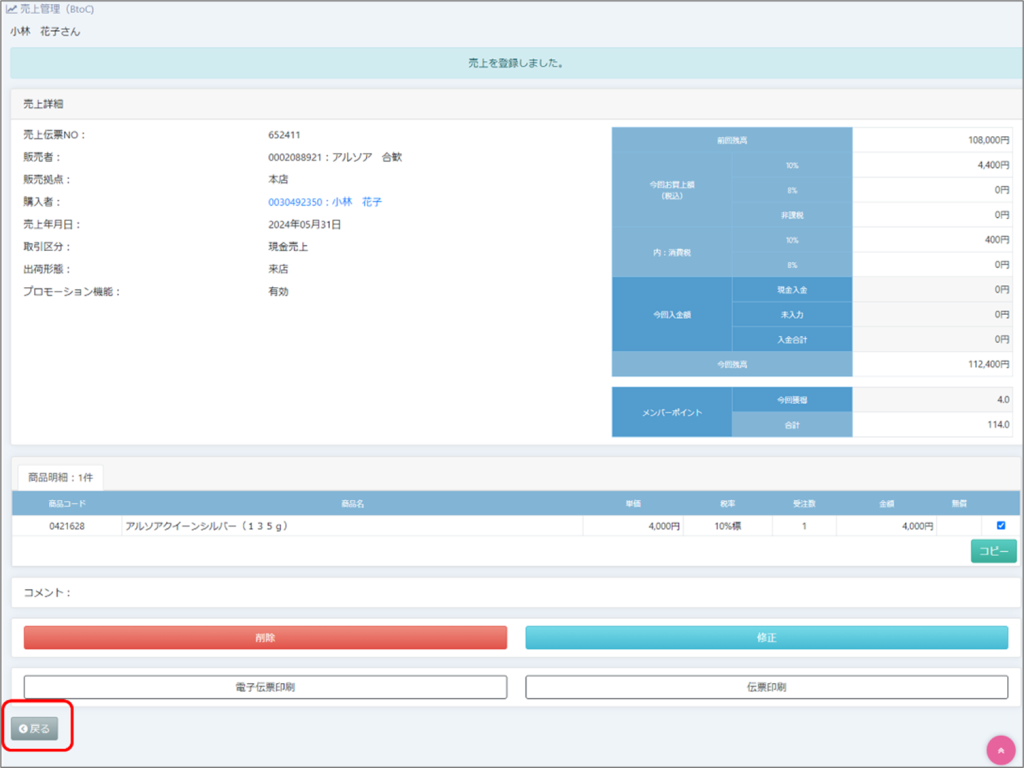Click the pink scroll-to-top arrow icon
The image size is (1024, 768).
click(1001, 750)
